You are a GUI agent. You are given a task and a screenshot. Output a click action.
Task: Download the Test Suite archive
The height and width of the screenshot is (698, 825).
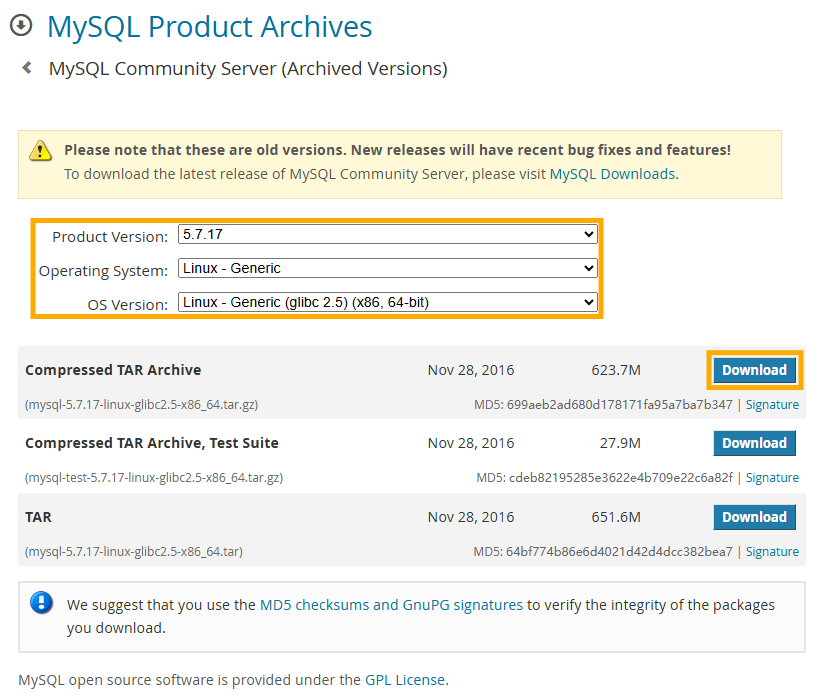[754, 443]
